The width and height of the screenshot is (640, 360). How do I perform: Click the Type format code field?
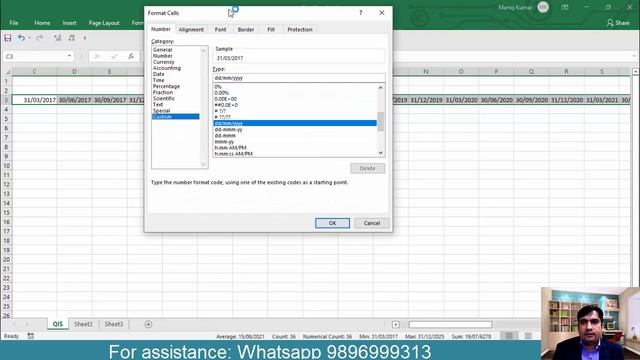coord(299,78)
